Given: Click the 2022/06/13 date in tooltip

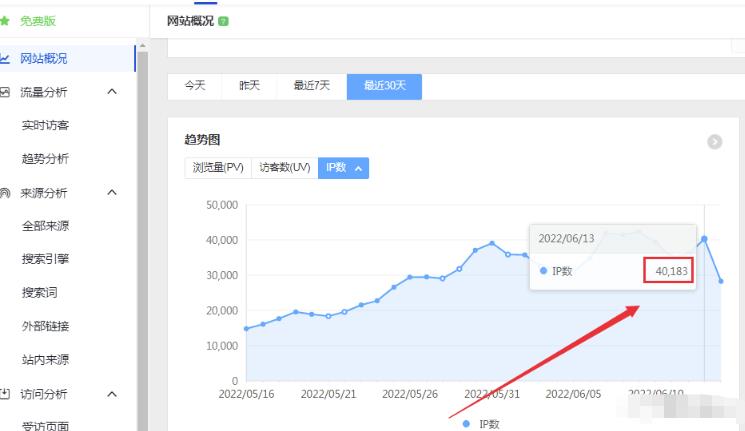Looking at the screenshot, I should click(x=566, y=239).
